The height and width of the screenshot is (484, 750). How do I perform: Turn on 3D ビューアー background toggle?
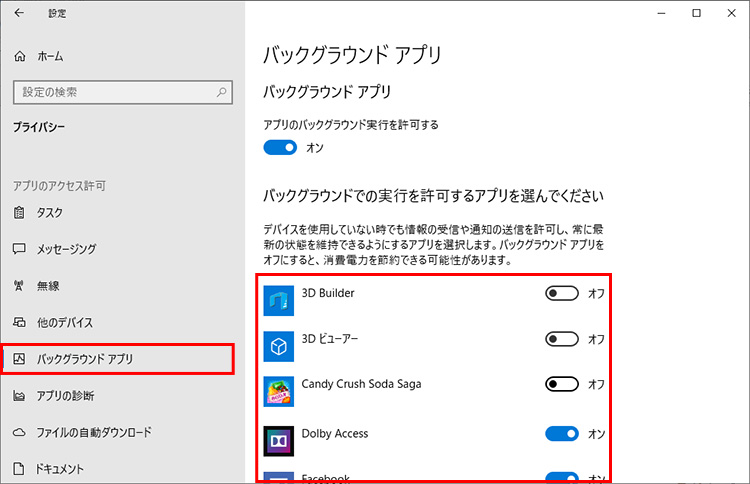point(562,339)
